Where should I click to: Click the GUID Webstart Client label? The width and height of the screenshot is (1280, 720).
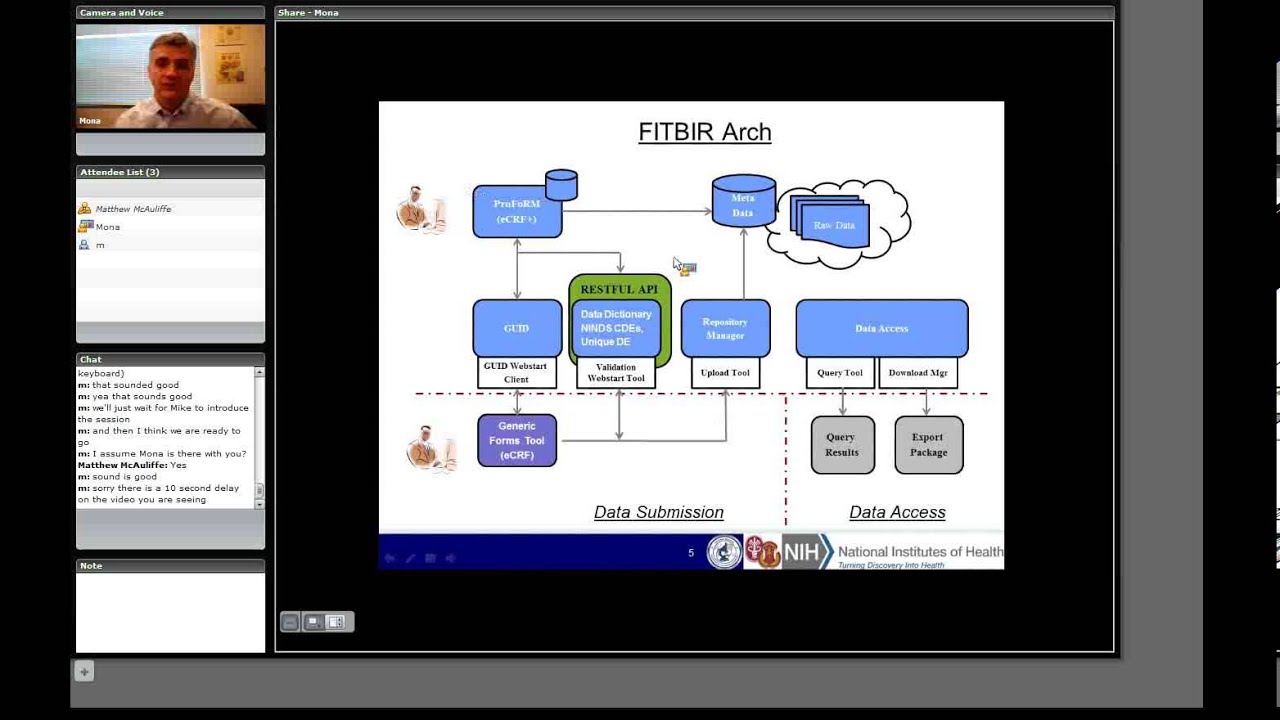coord(516,373)
